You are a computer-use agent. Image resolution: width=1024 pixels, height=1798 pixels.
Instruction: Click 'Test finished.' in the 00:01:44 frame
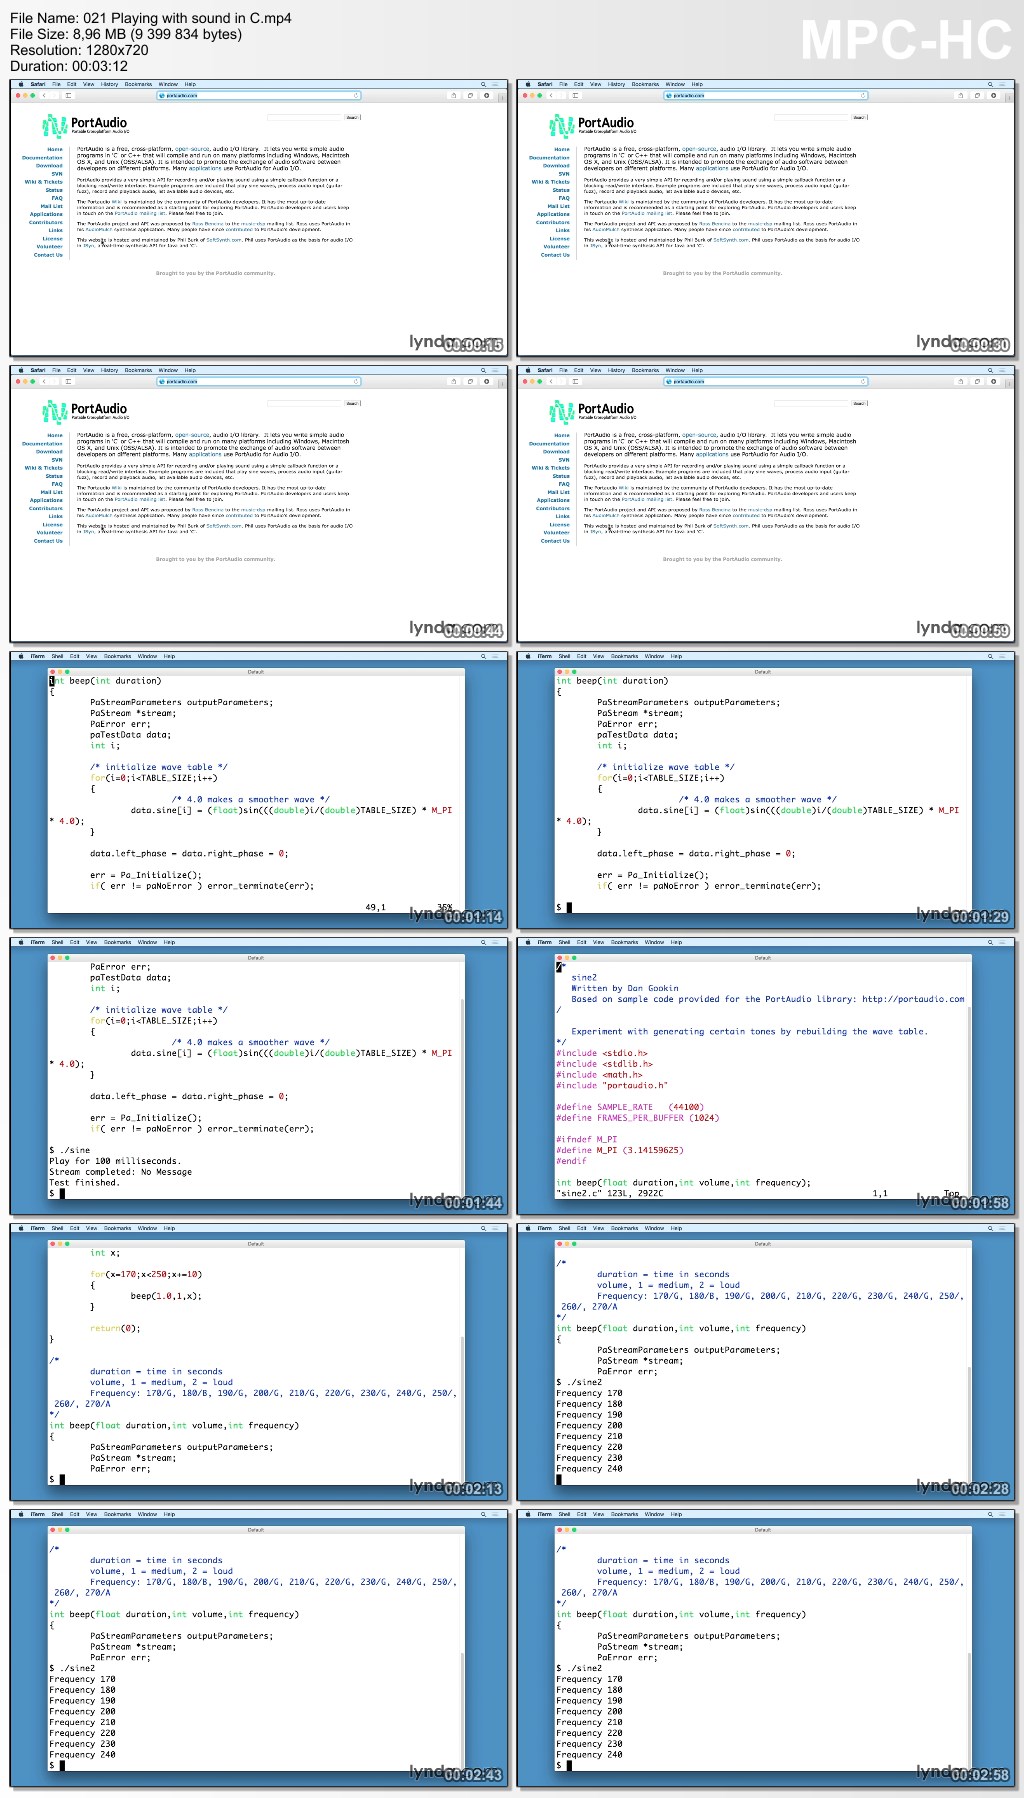84,1182
